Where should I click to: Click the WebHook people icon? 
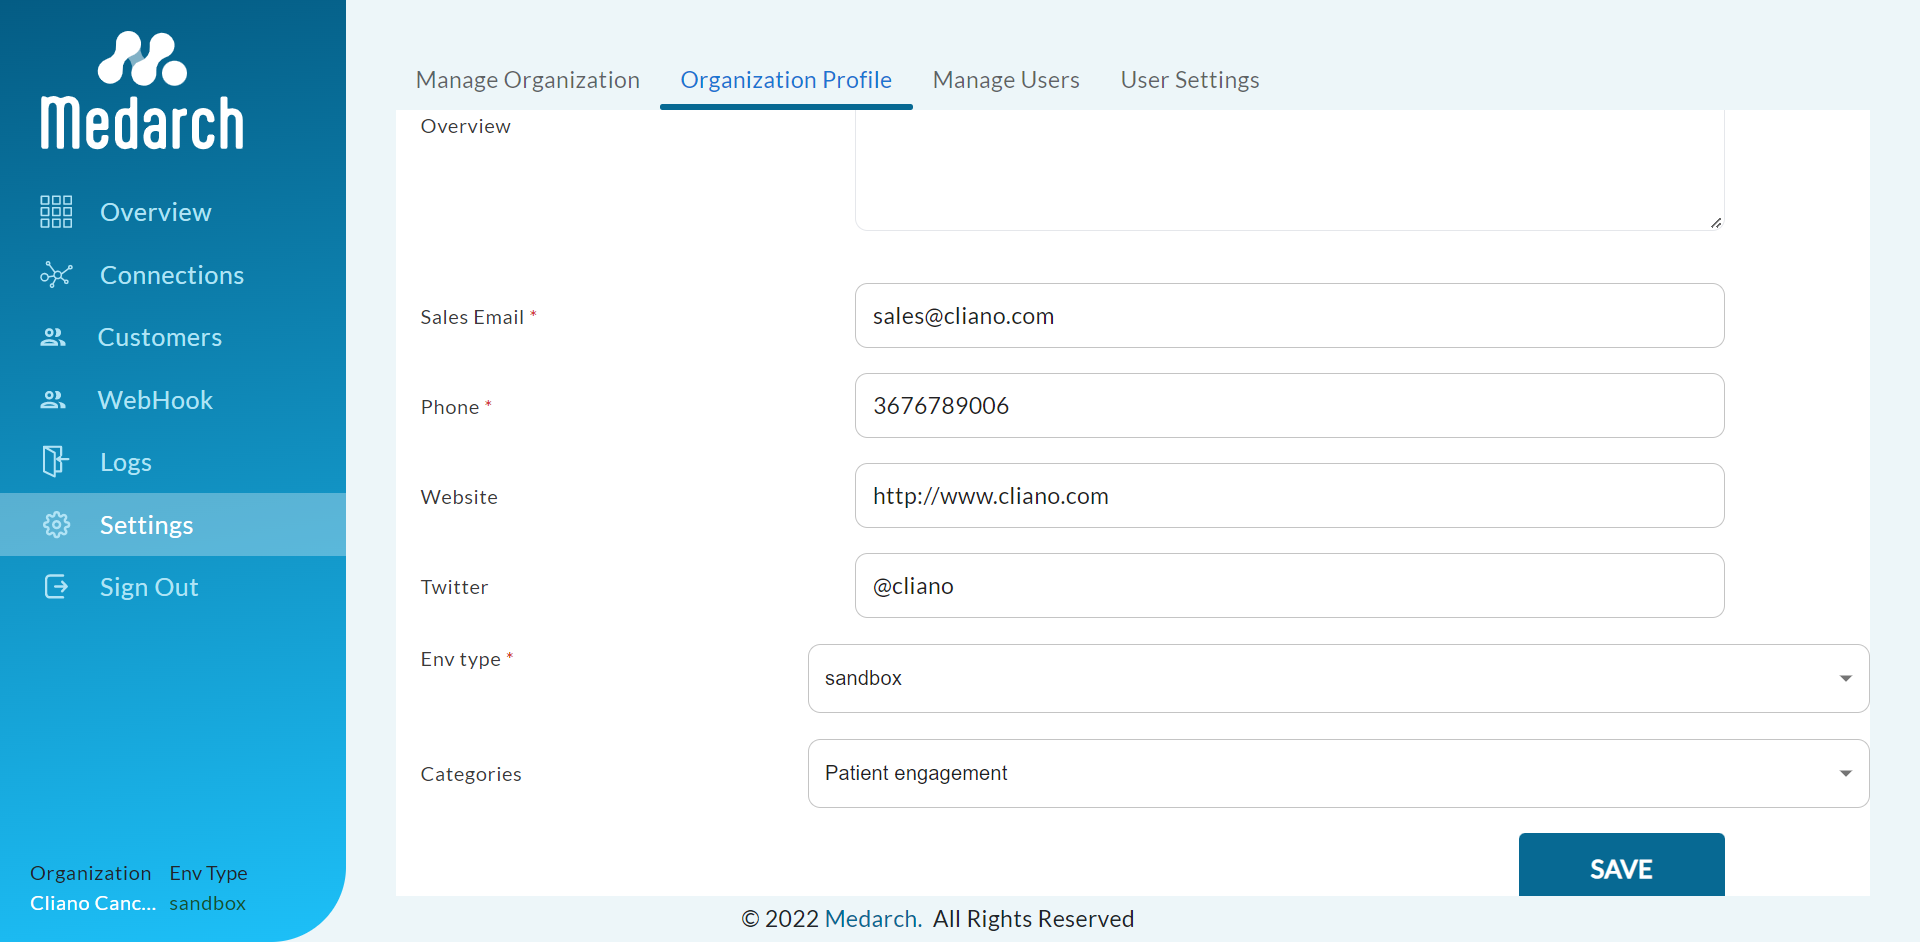point(53,400)
